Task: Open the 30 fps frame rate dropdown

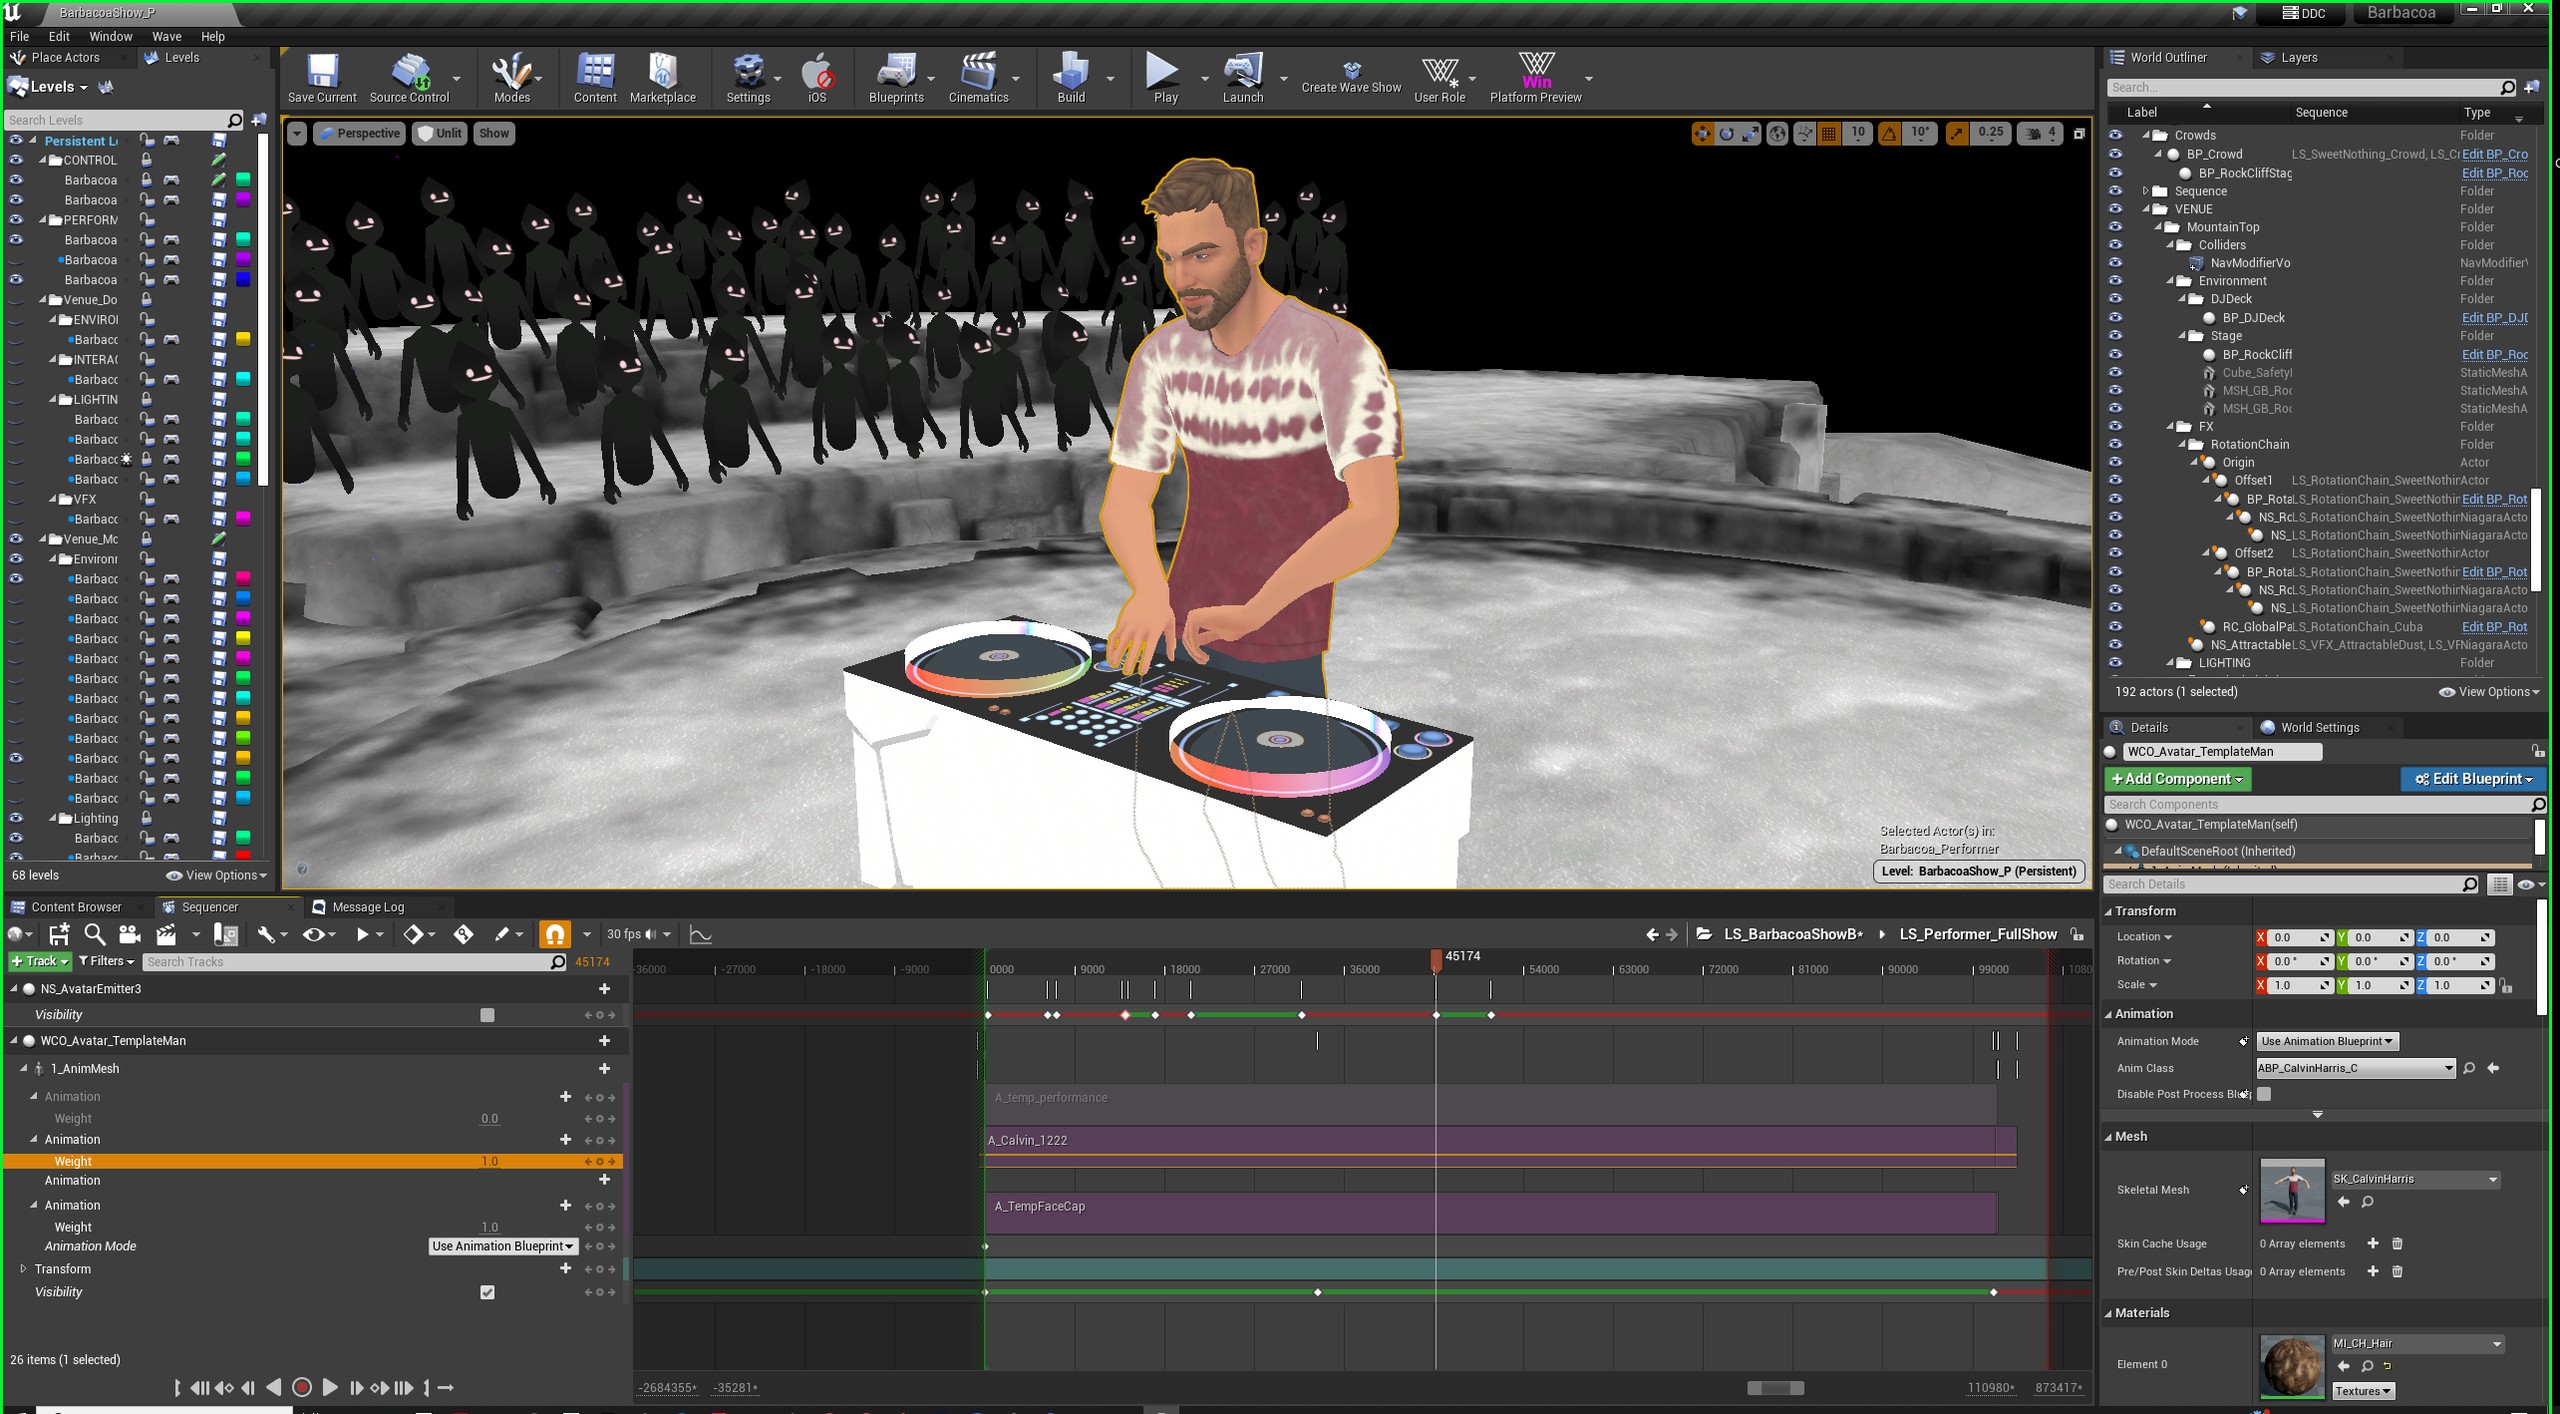Action: (x=638, y=934)
